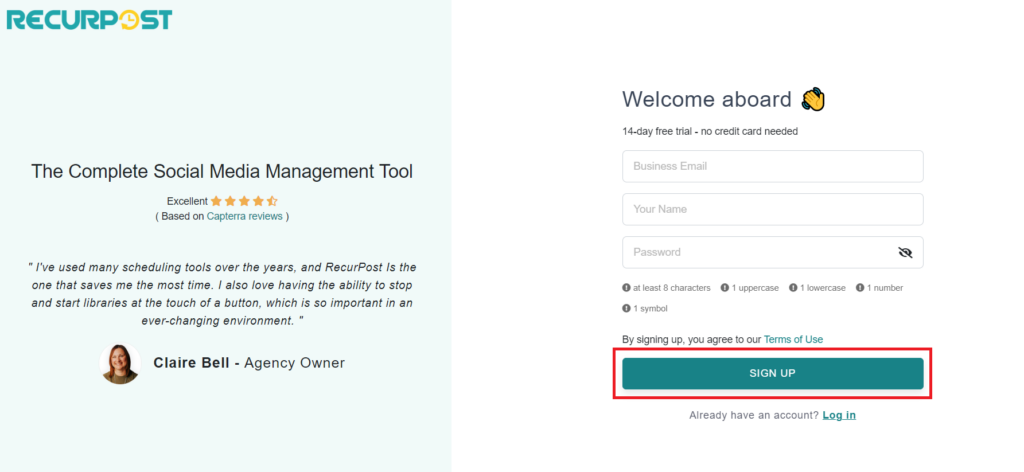Open the Capterra reviews link
Image resolution: width=1024 pixels, height=472 pixels.
click(x=244, y=216)
